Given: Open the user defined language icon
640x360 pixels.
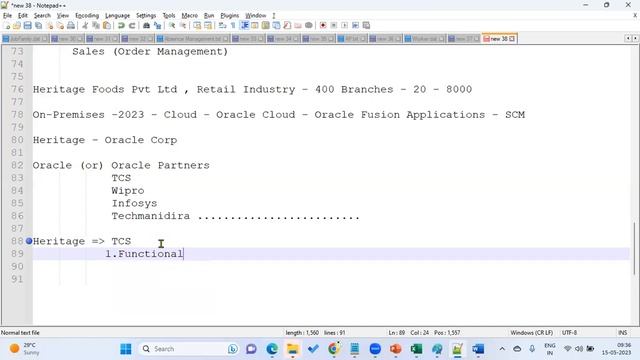Looking at the screenshot, I should (x=255, y=26).
